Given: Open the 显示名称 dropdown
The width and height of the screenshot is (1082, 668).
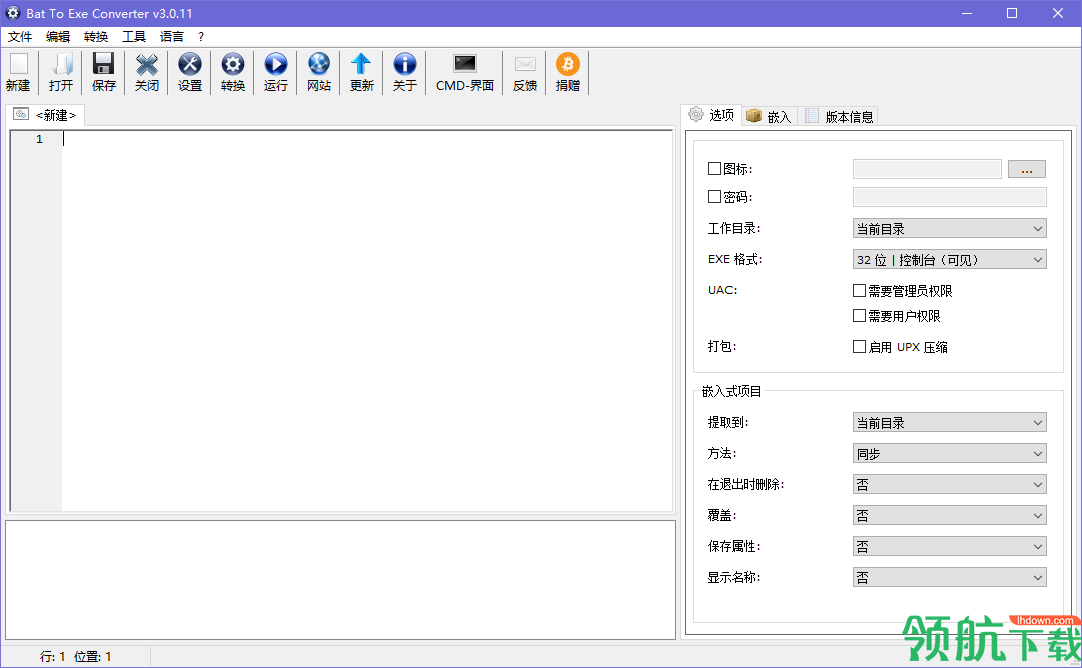Looking at the screenshot, I should (950, 577).
